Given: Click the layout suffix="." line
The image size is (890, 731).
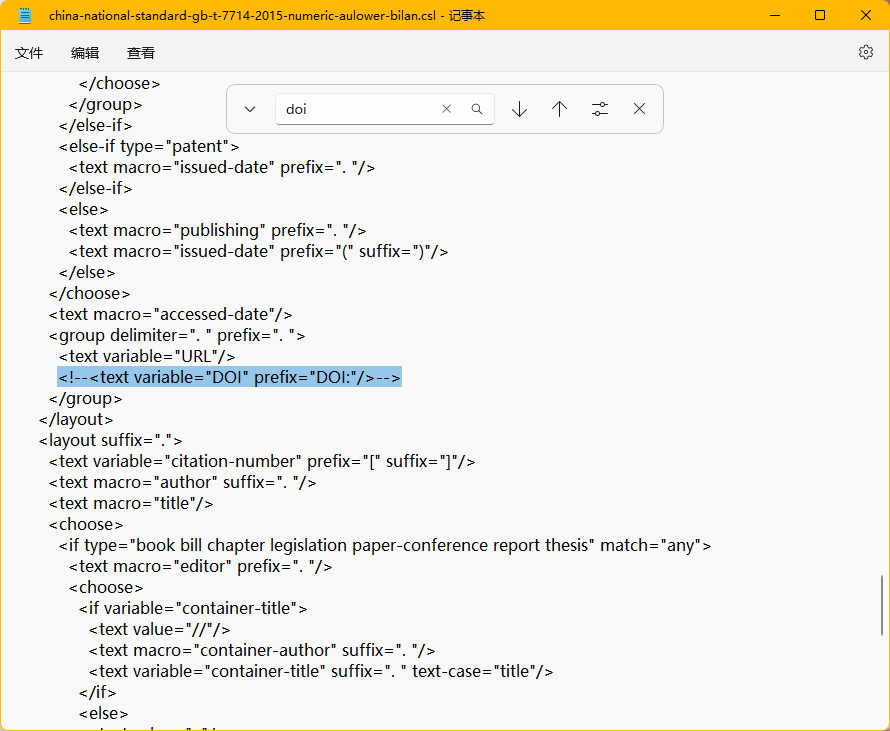Looking at the screenshot, I should (x=111, y=440).
